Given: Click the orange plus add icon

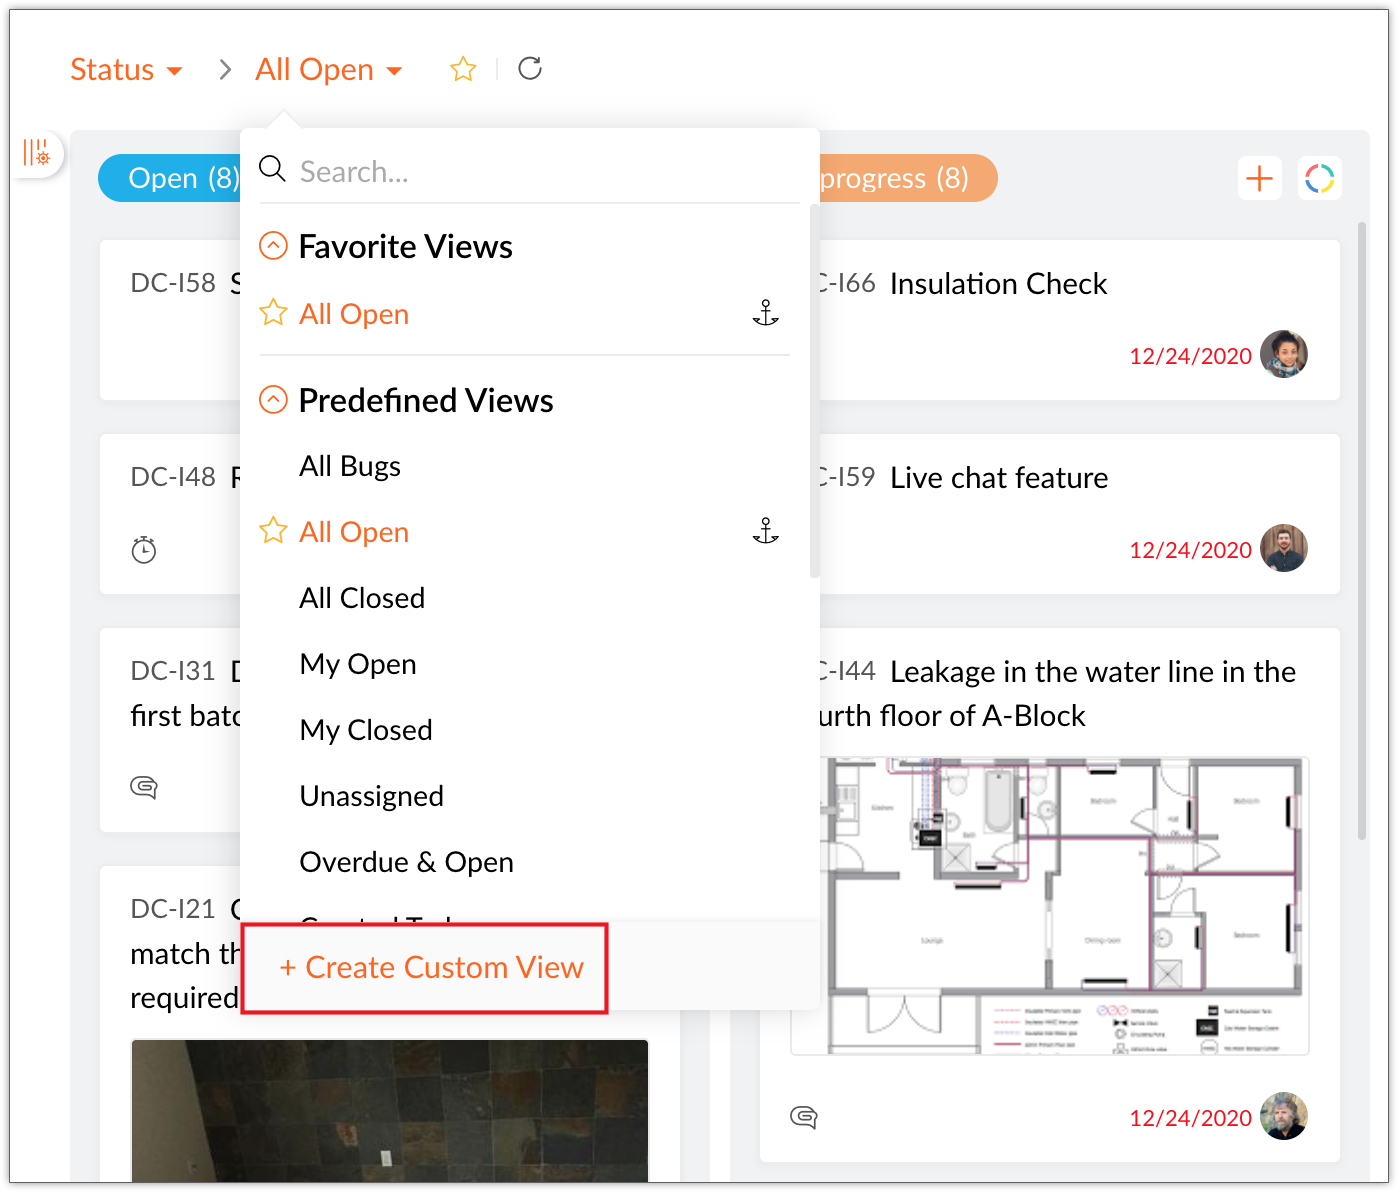Looking at the screenshot, I should click(x=1259, y=179).
